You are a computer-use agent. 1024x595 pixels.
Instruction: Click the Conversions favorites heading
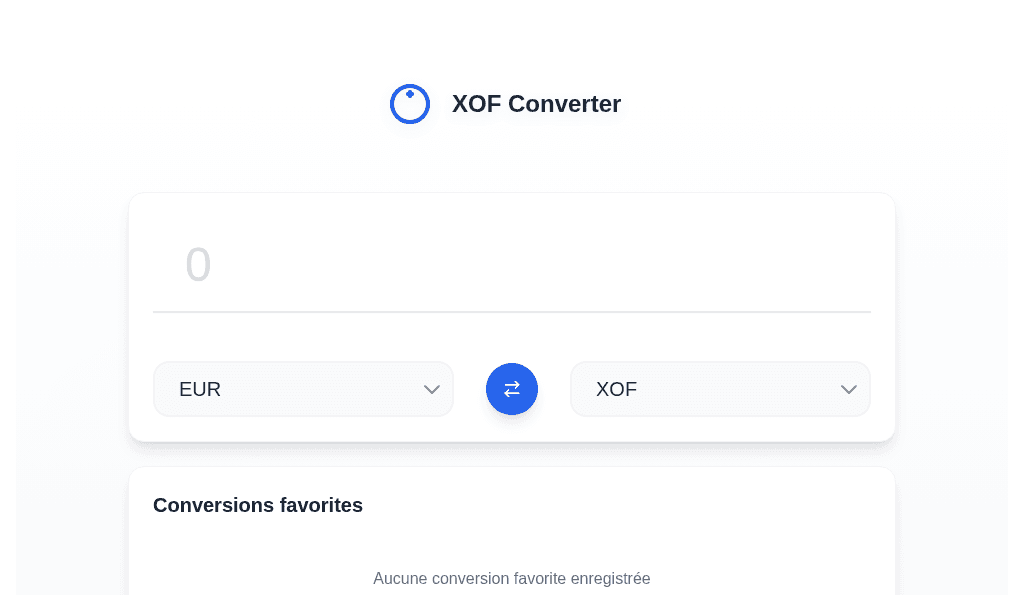[x=257, y=505]
